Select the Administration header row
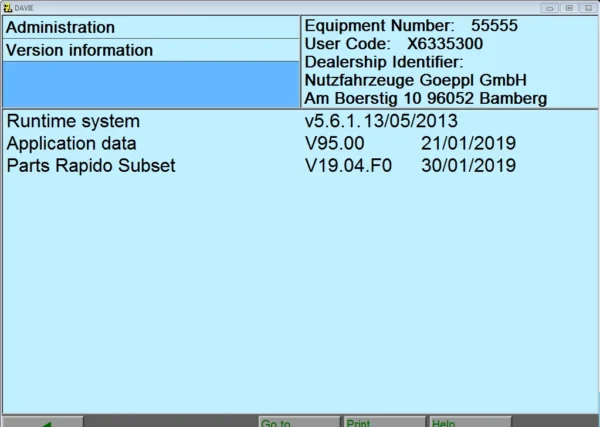 click(151, 27)
